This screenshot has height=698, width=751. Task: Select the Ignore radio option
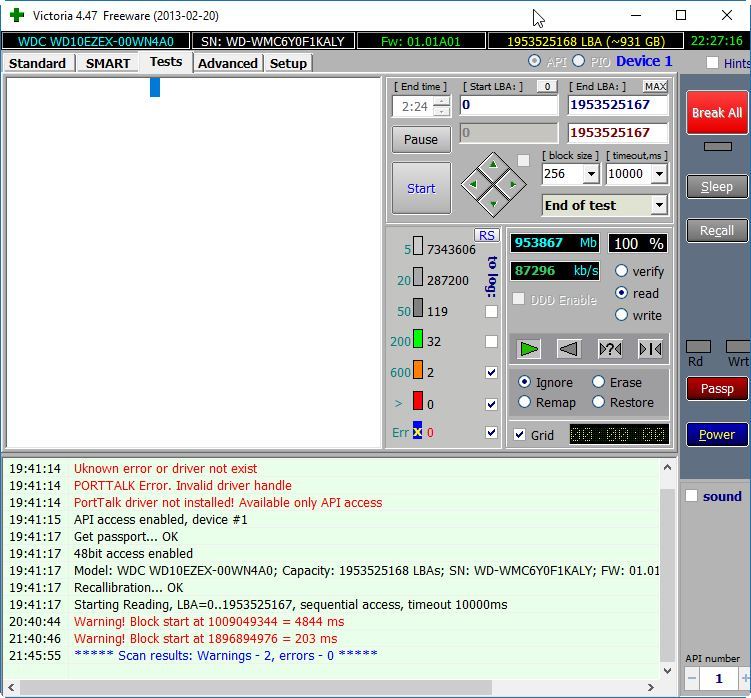point(524,382)
